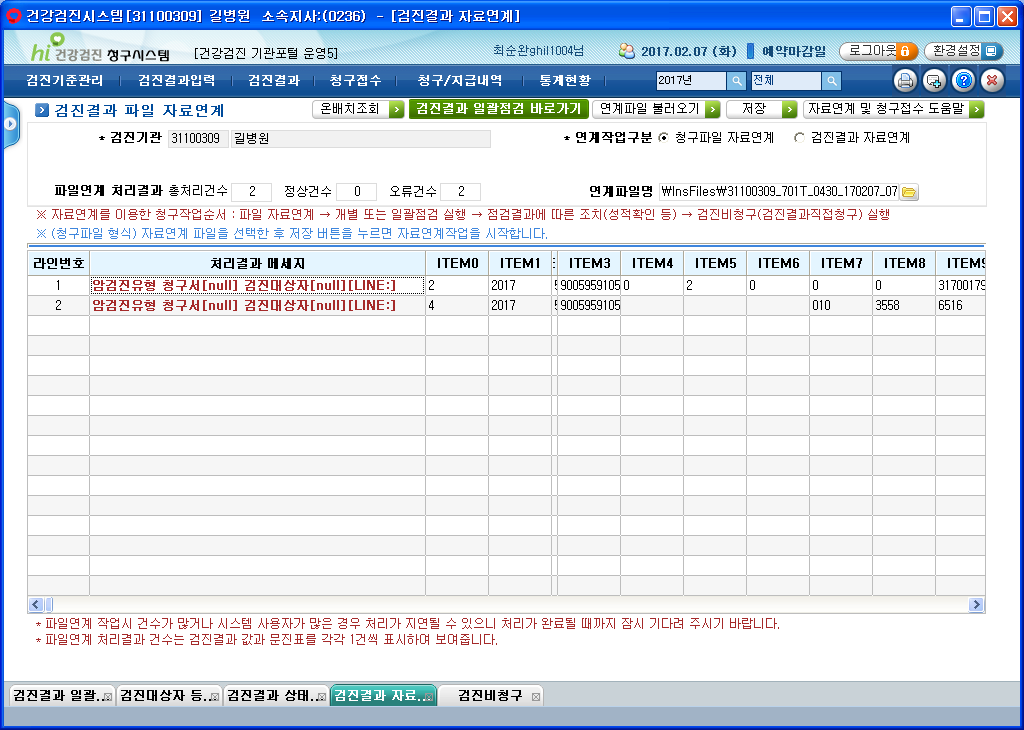1024x730 pixels.
Task: Click the monitor with plus icon
Action: coord(935,81)
